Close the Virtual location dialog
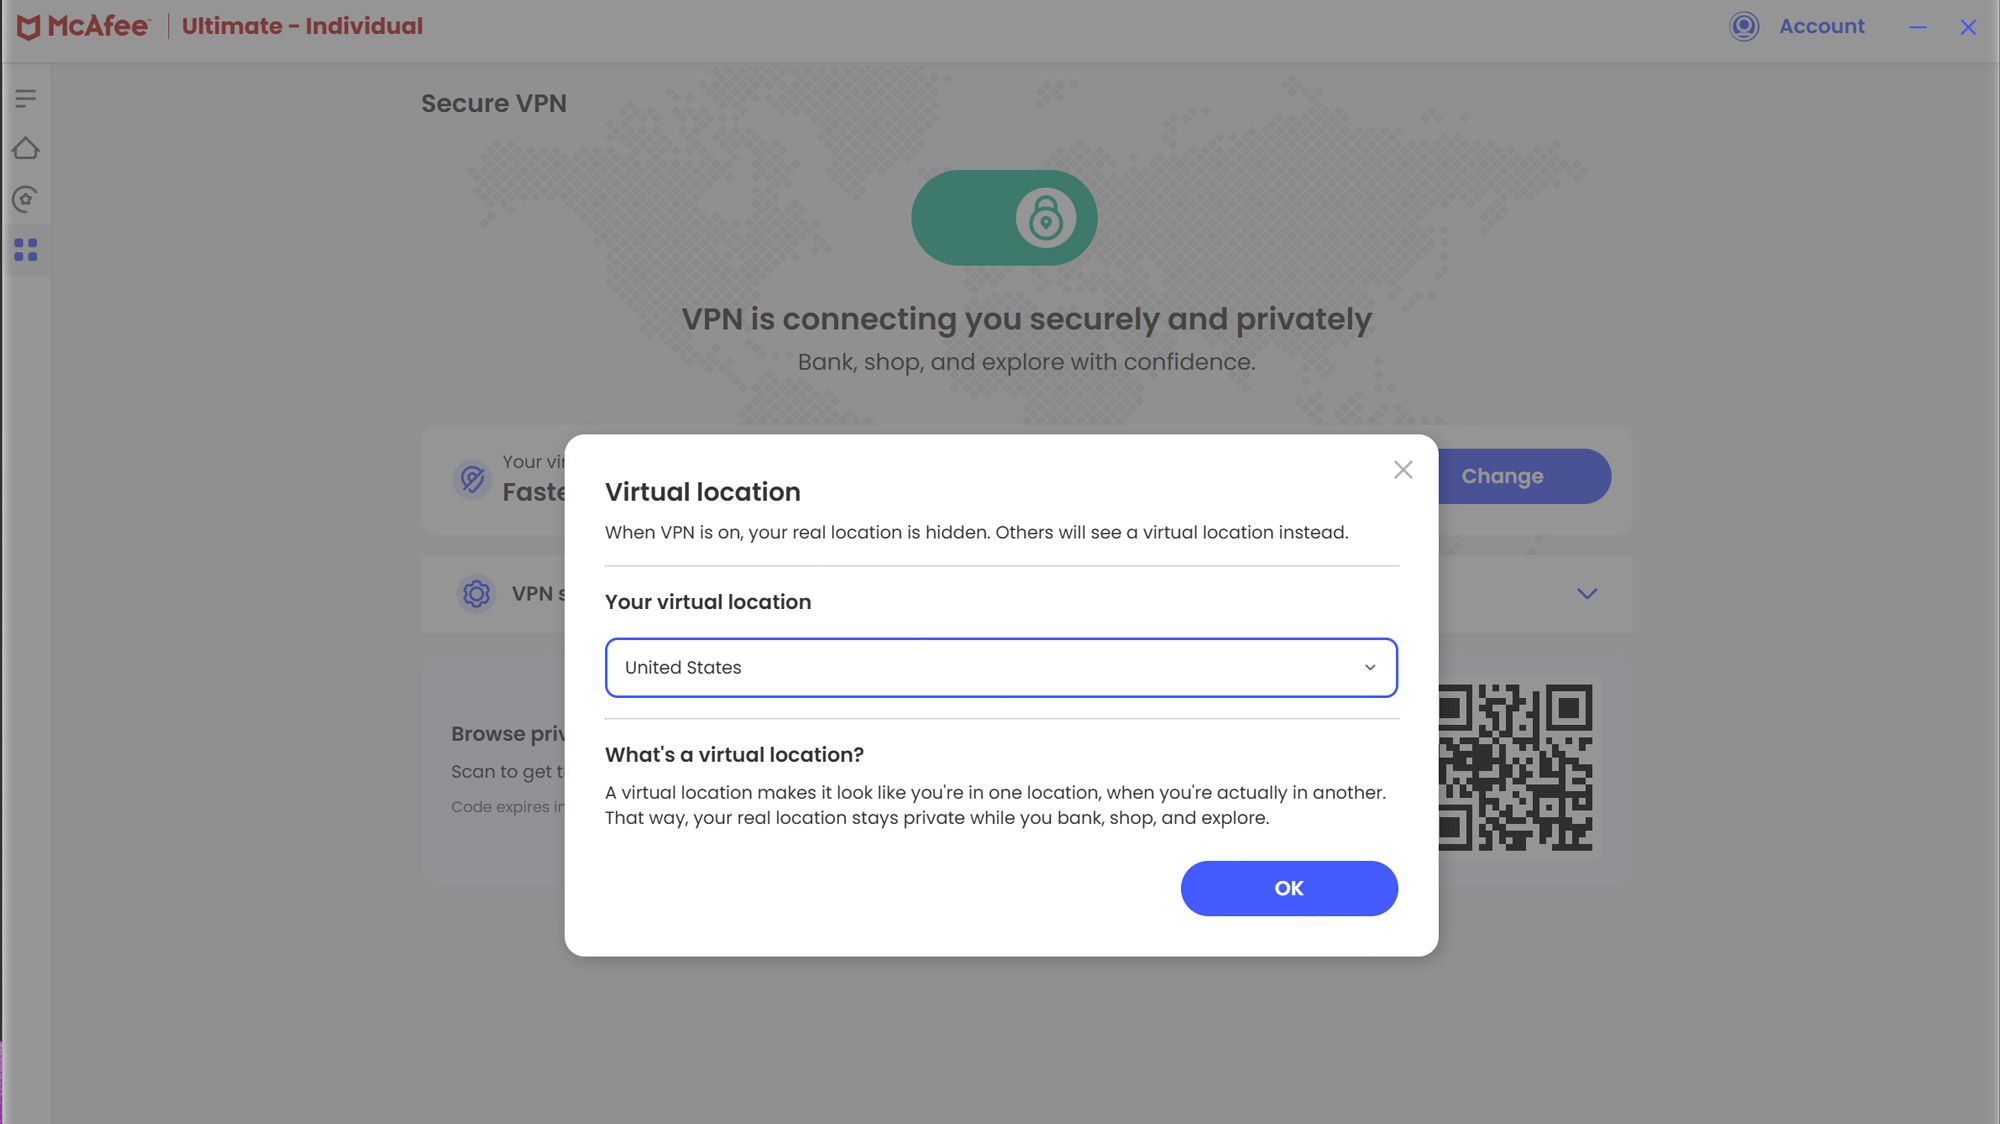This screenshot has height=1124, width=2000. 1403,470
